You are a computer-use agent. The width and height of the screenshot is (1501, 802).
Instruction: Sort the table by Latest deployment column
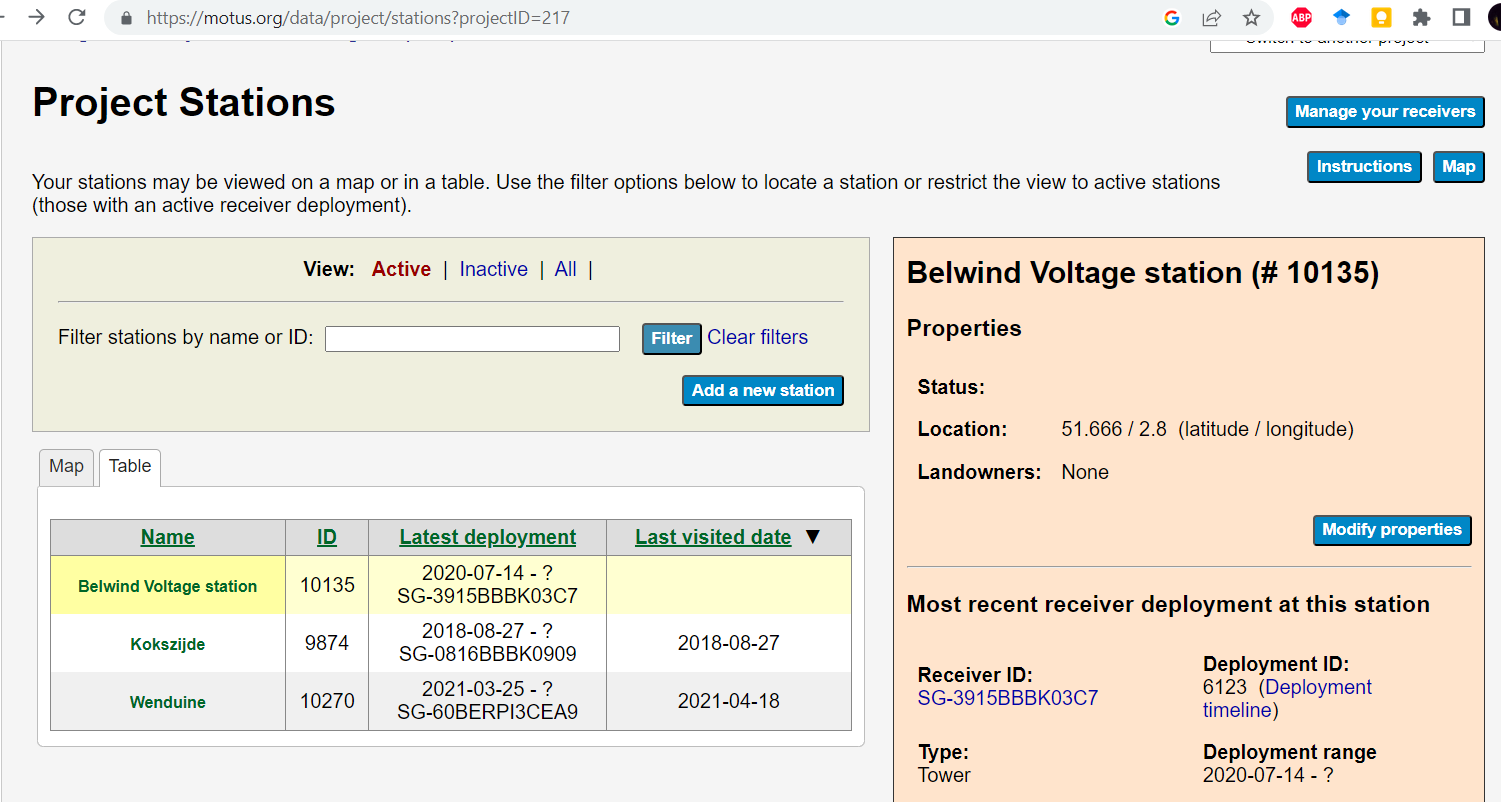coord(487,537)
